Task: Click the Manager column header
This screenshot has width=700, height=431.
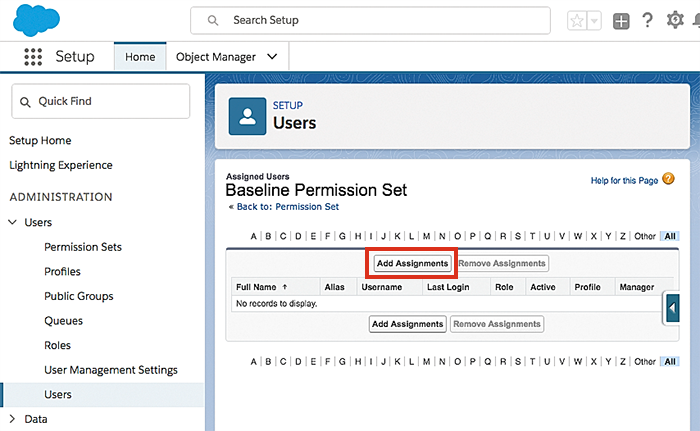Action: click(x=637, y=287)
